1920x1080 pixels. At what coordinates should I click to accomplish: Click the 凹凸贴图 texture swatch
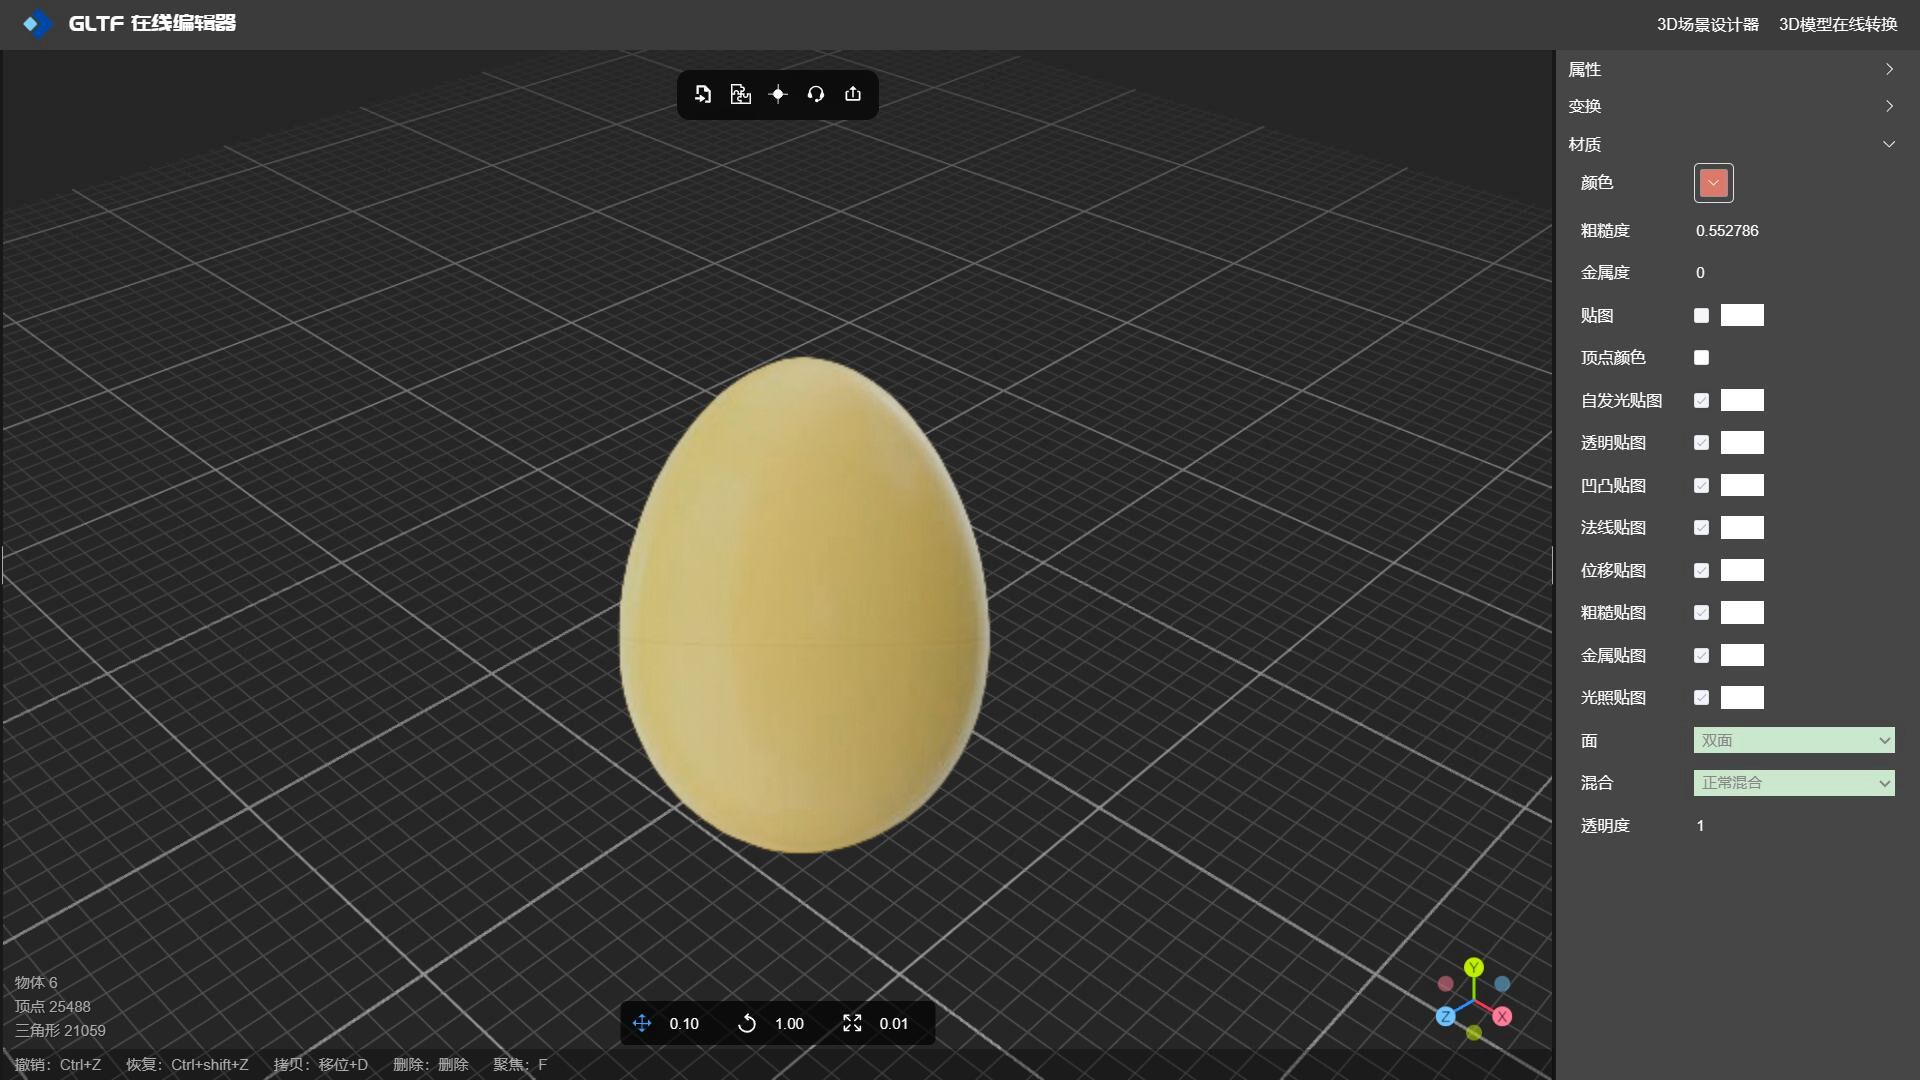1742,486
